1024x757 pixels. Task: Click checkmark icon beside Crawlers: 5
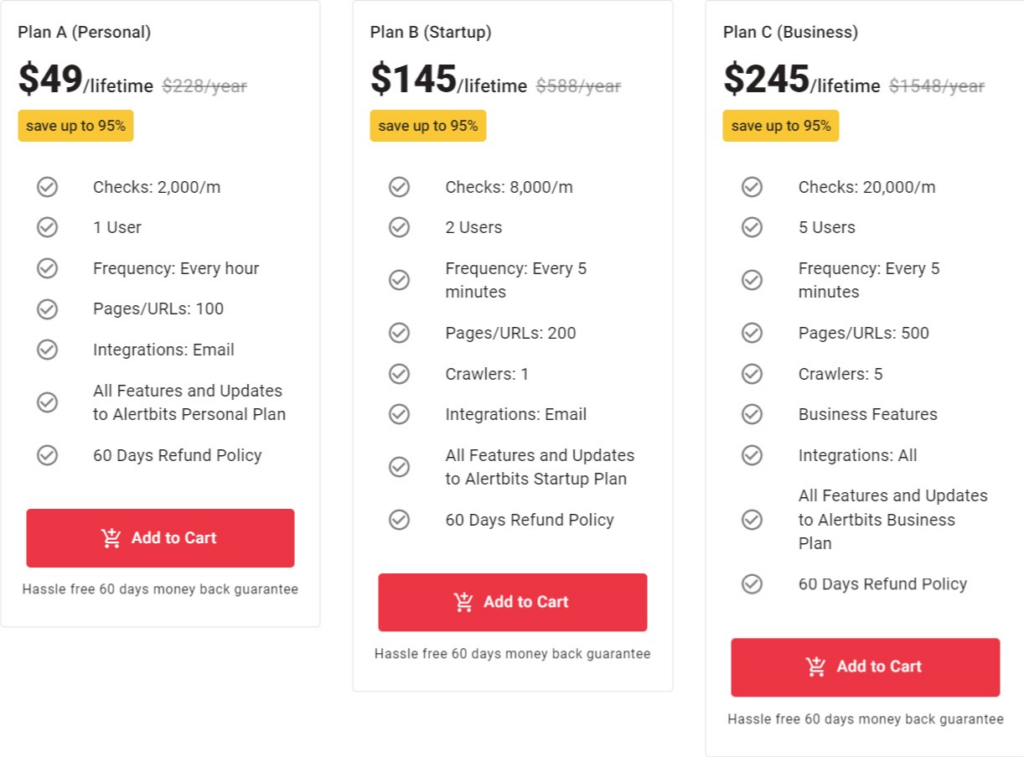pyautogui.click(x=752, y=374)
